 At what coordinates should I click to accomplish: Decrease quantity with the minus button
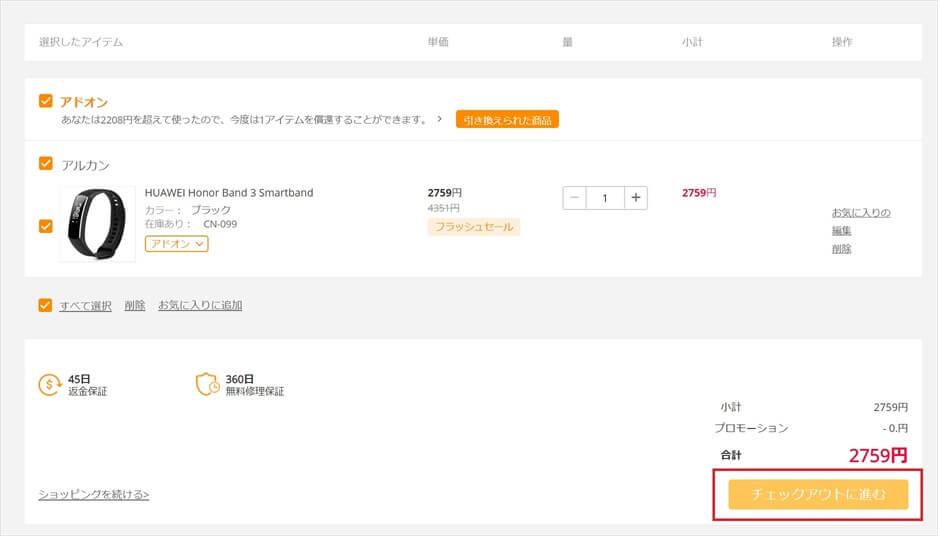pos(574,198)
